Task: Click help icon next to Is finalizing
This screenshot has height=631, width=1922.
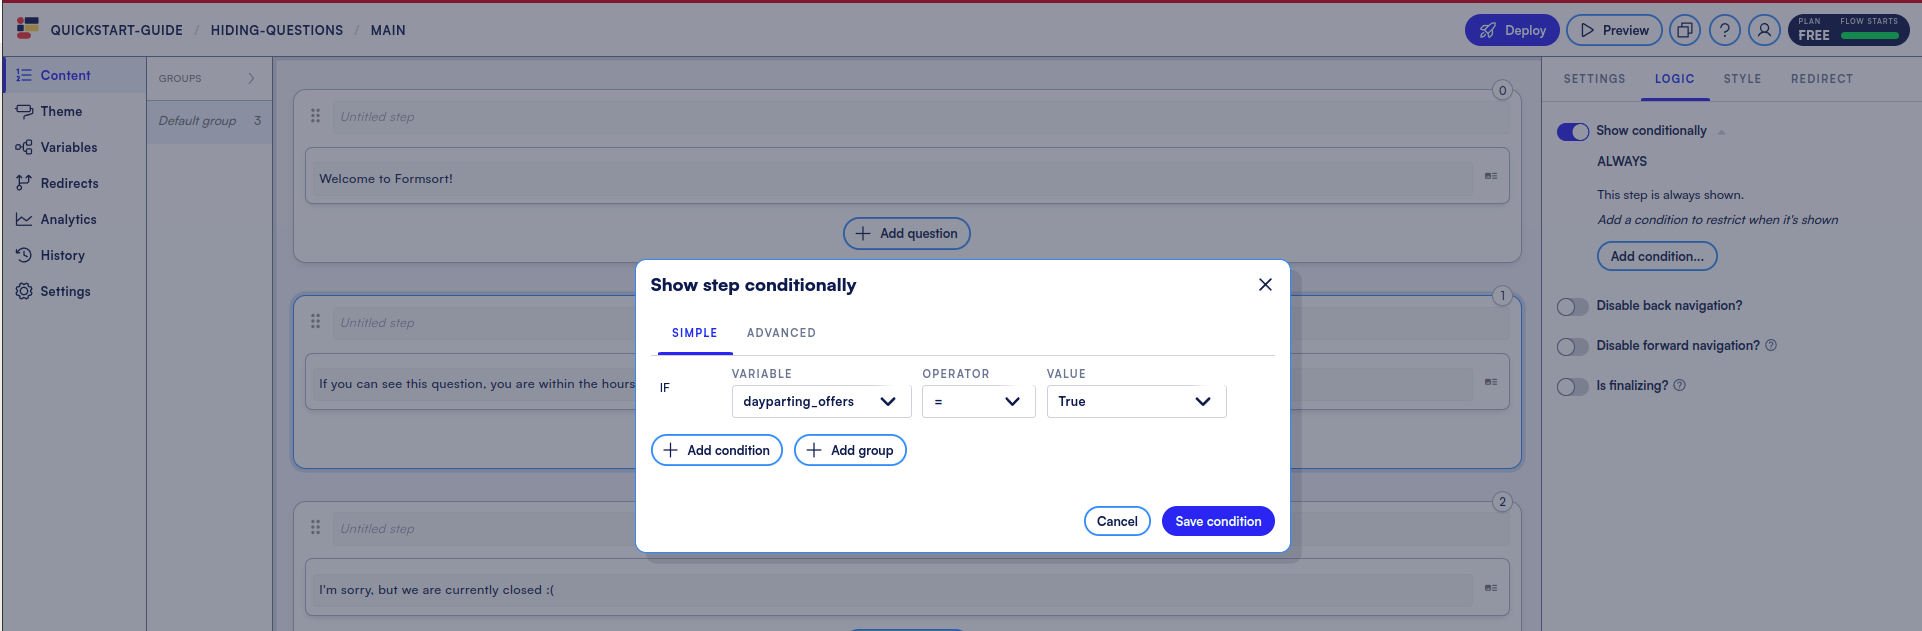Action: (x=1679, y=385)
